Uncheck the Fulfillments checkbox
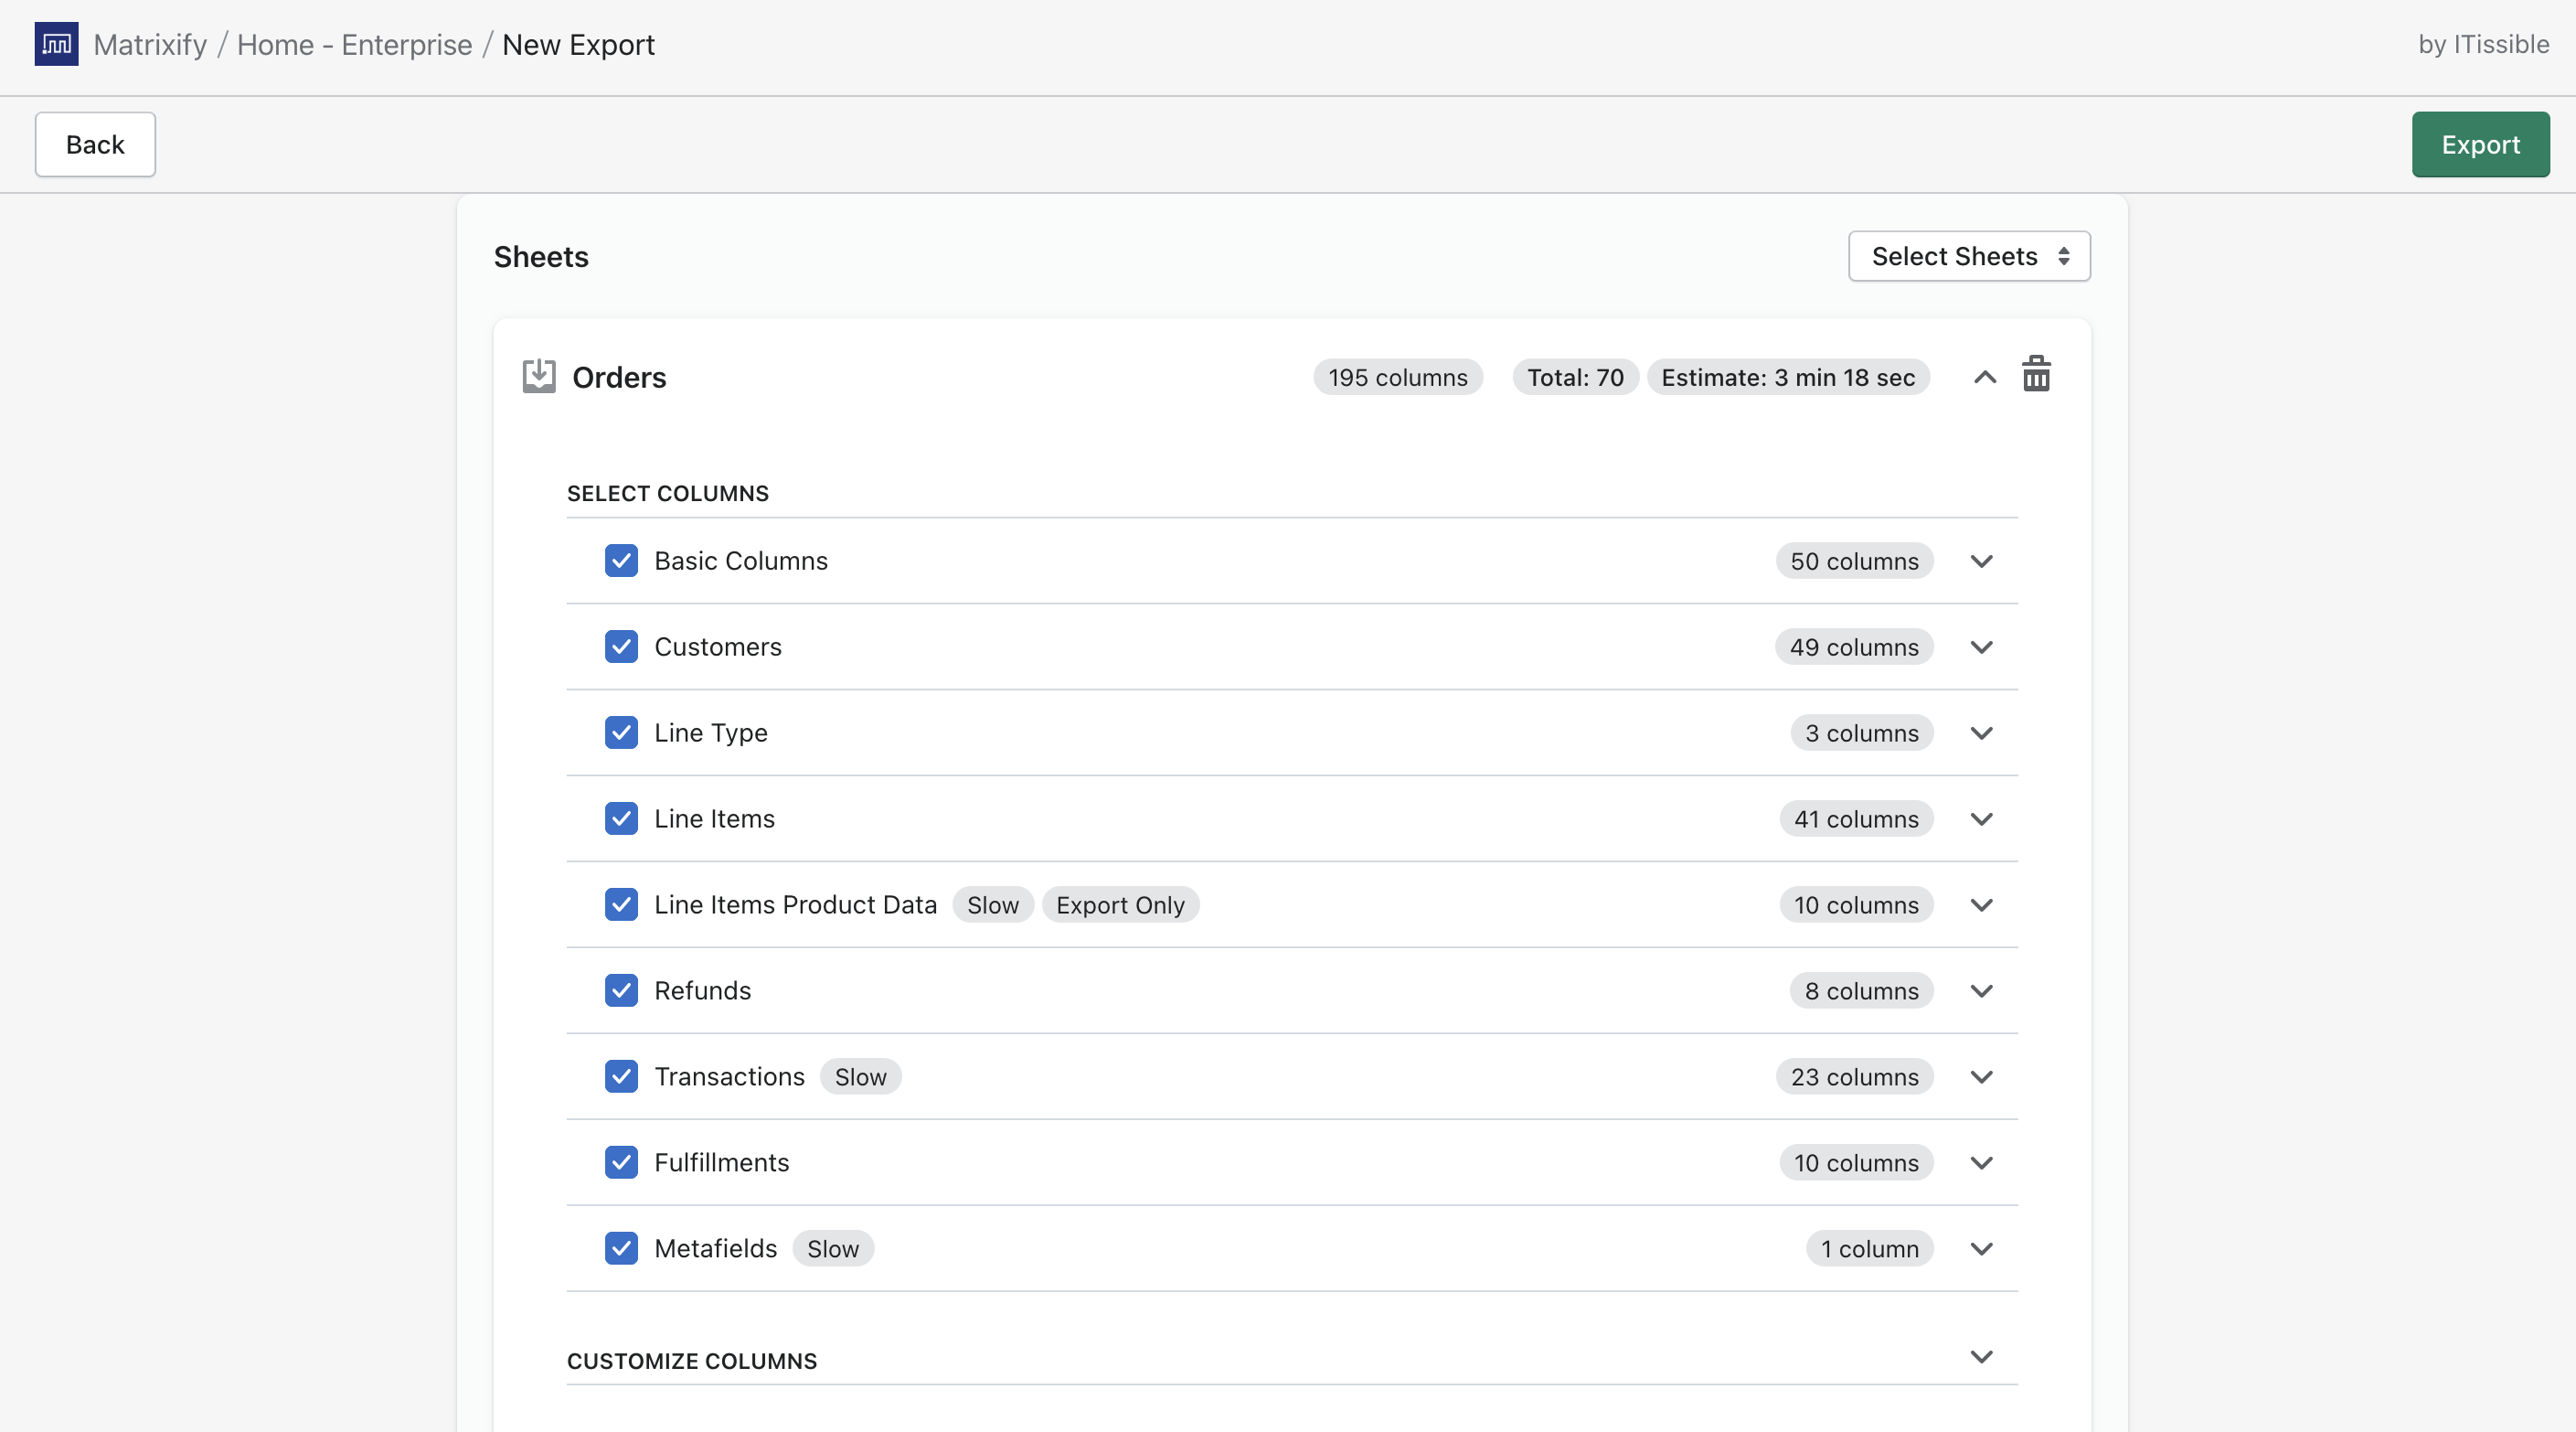The height and width of the screenshot is (1432, 2576). [621, 1162]
